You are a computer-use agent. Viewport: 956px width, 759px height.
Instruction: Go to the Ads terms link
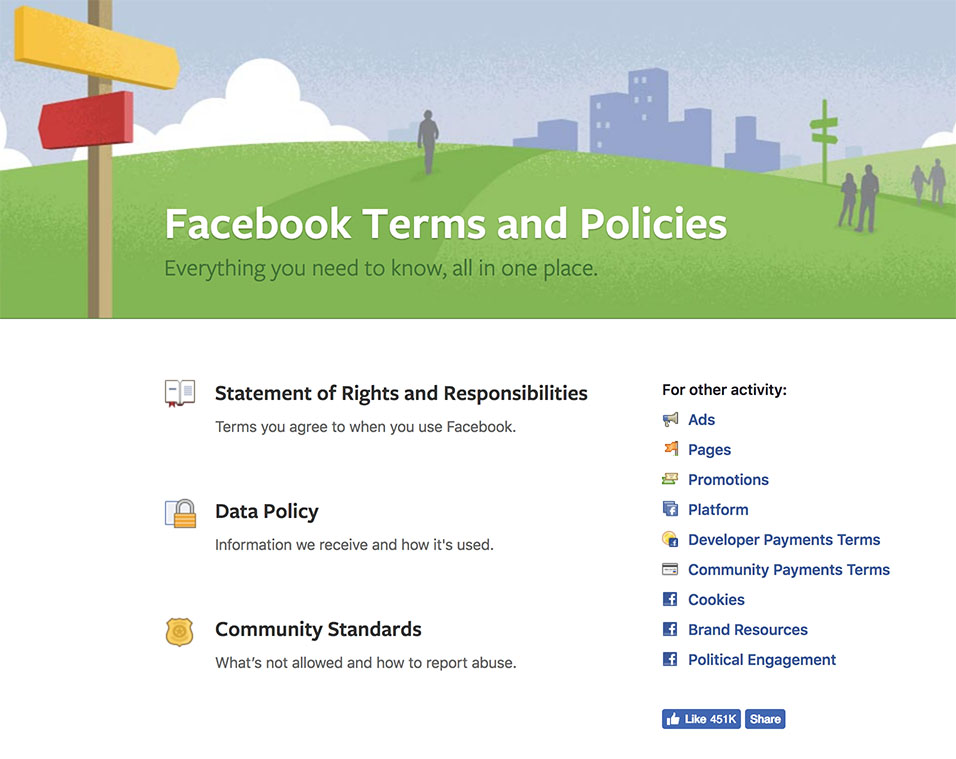701,419
